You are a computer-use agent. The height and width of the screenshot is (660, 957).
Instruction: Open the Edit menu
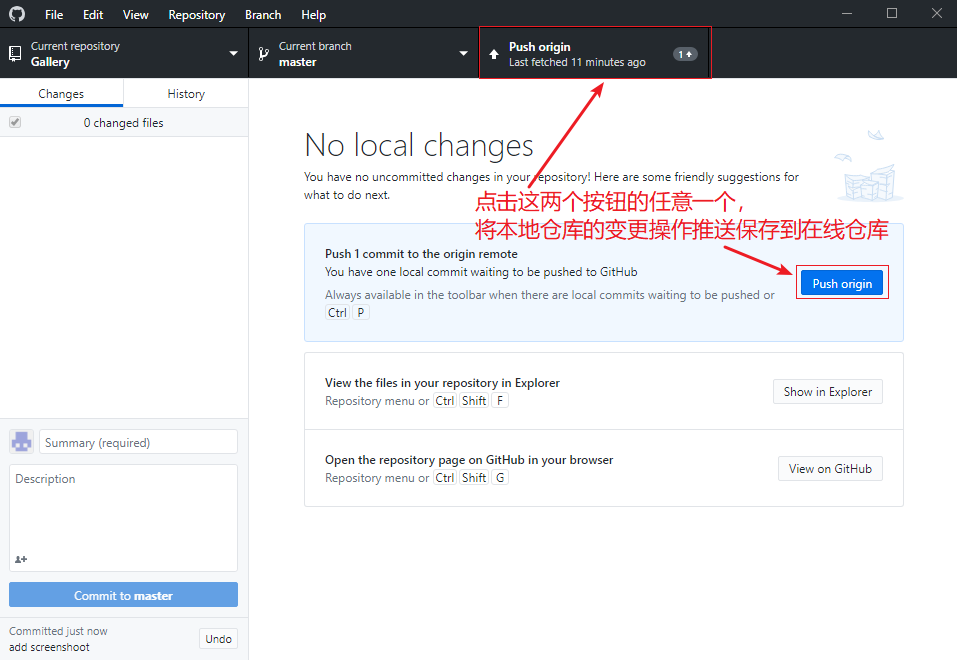pos(93,15)
